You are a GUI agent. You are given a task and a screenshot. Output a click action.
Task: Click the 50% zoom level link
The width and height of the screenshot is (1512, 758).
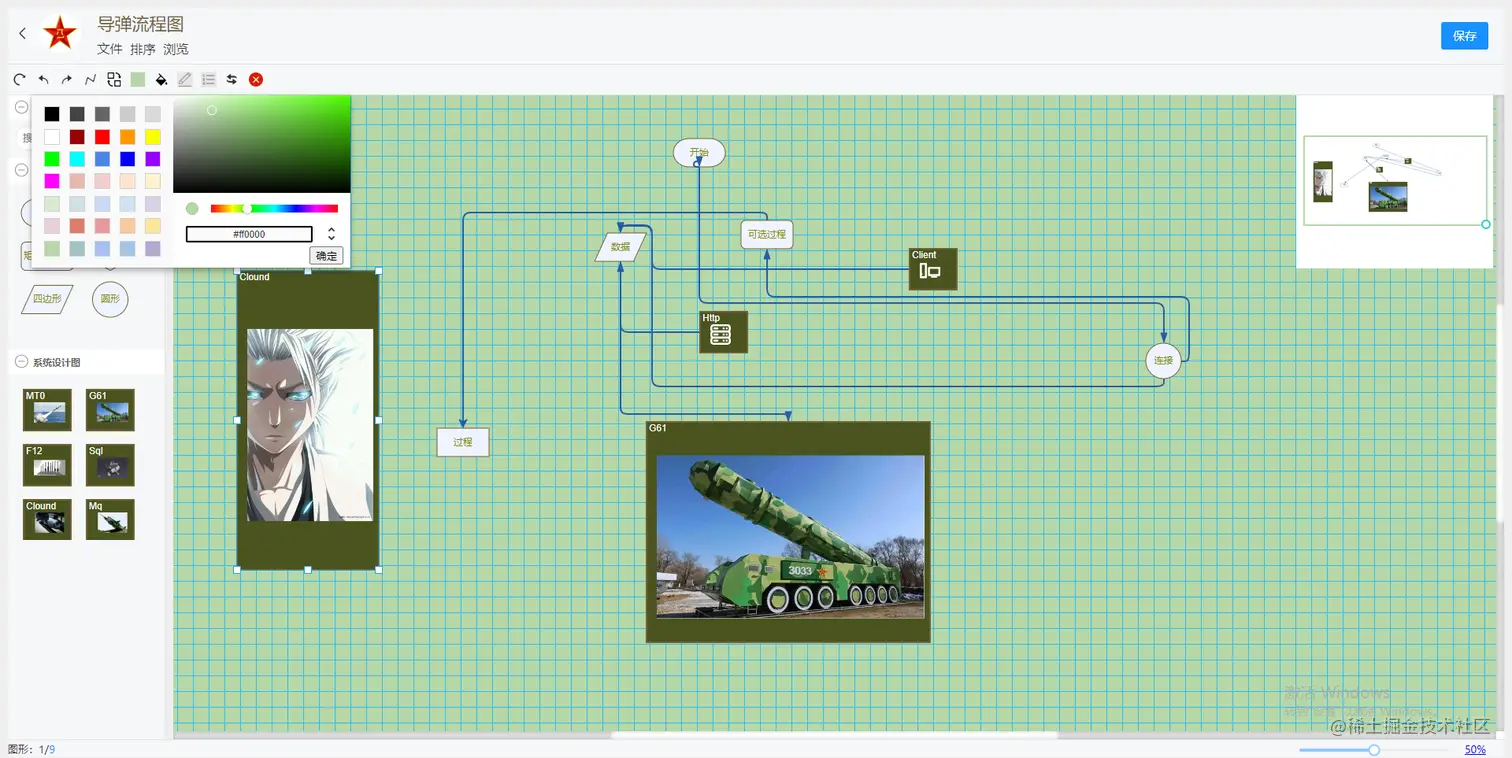[x=1475, y=750]
